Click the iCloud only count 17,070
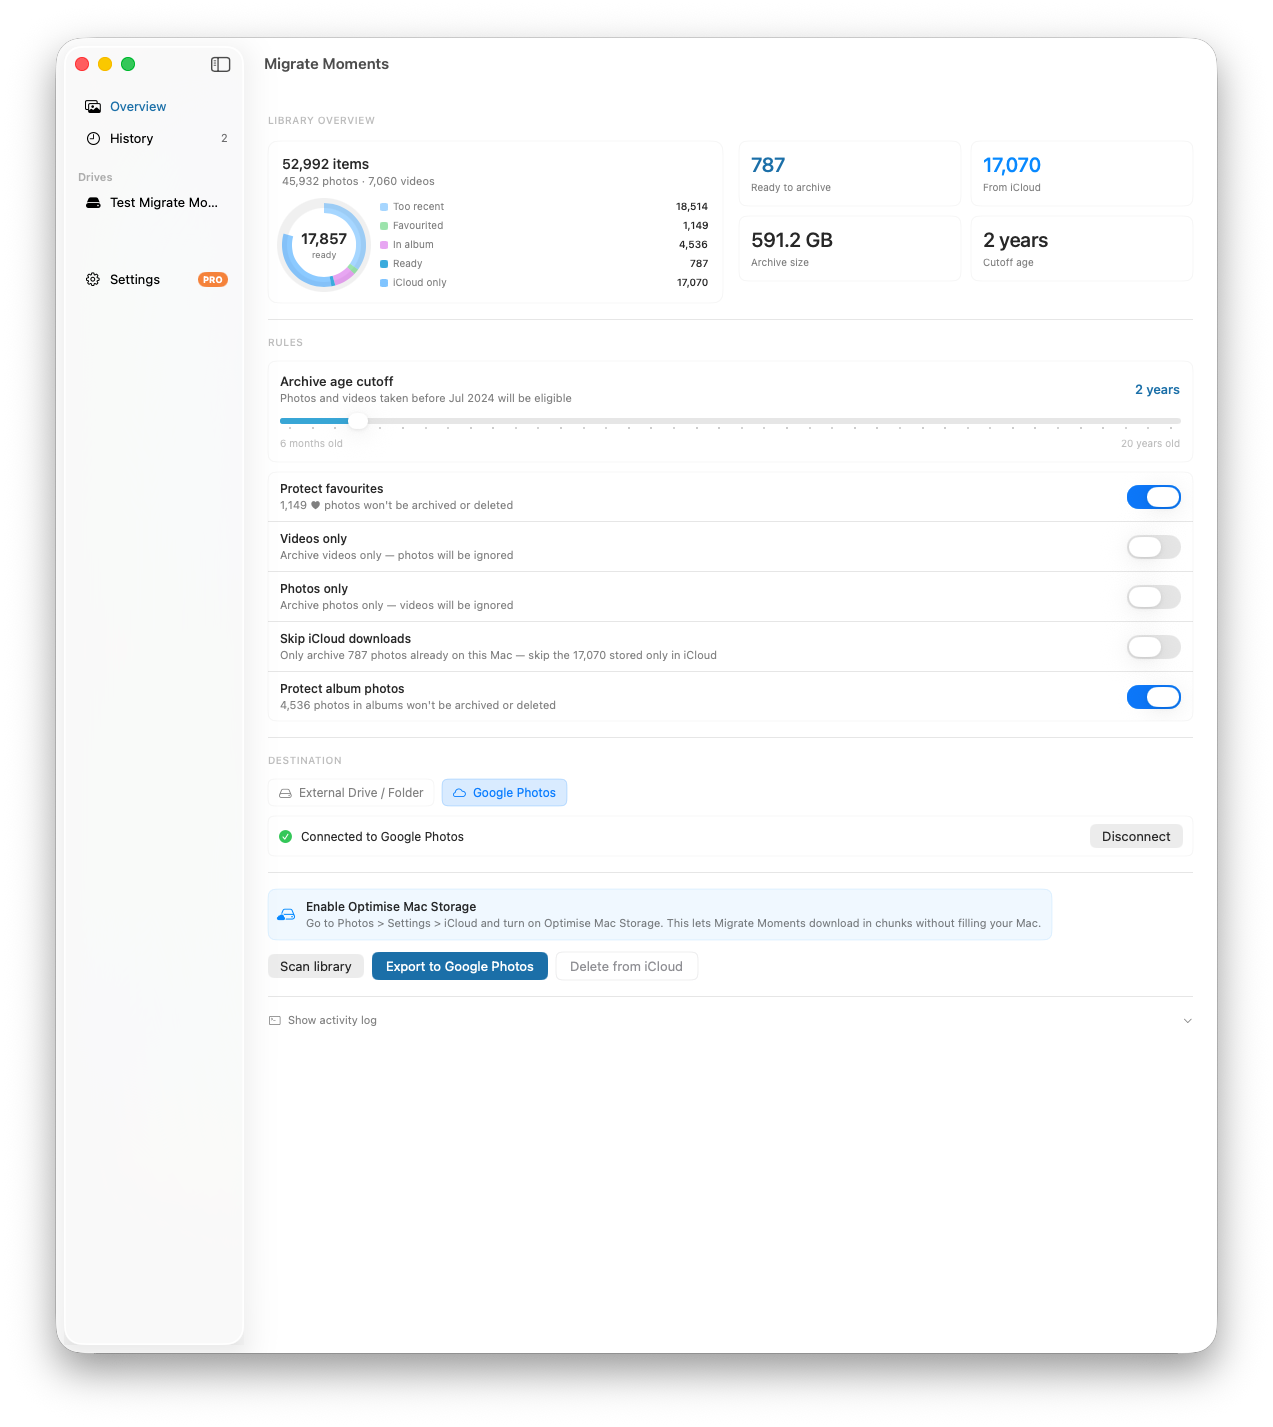Image resolution: width=1273 pixels, height=1427 pixels. [x=692, y=283]
